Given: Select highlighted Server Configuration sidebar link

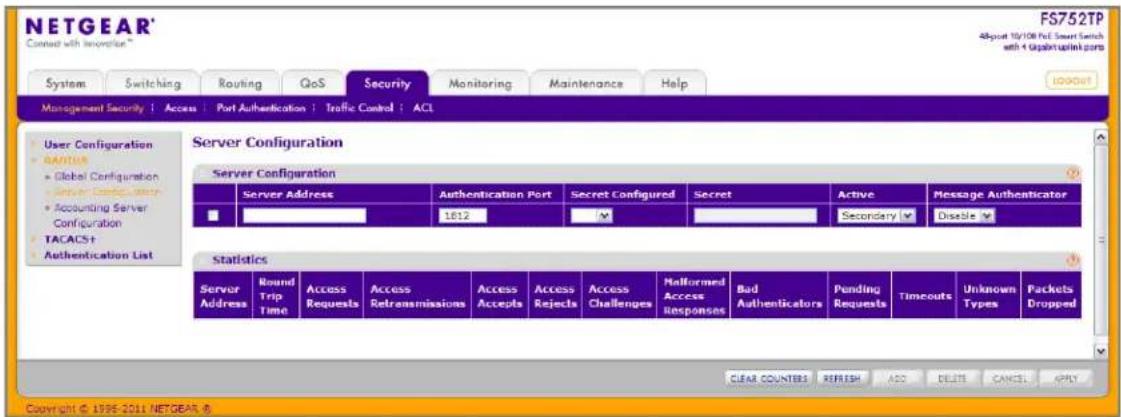Looking at the screenshot, I should tap(107, 192).
